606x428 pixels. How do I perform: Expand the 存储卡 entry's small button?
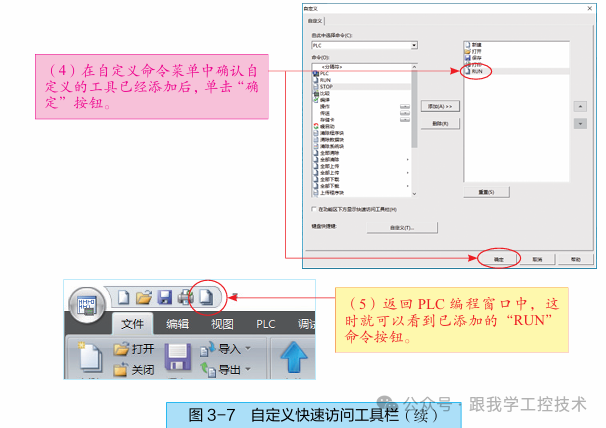click(405, 120)
